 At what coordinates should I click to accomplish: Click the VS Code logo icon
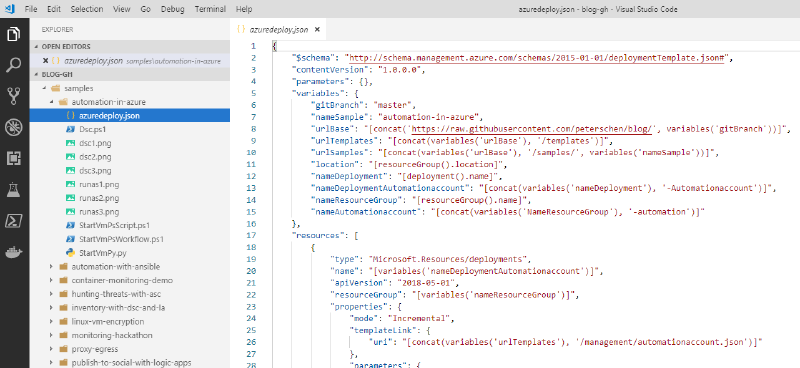pyautogui.click(x=10, y=9)
